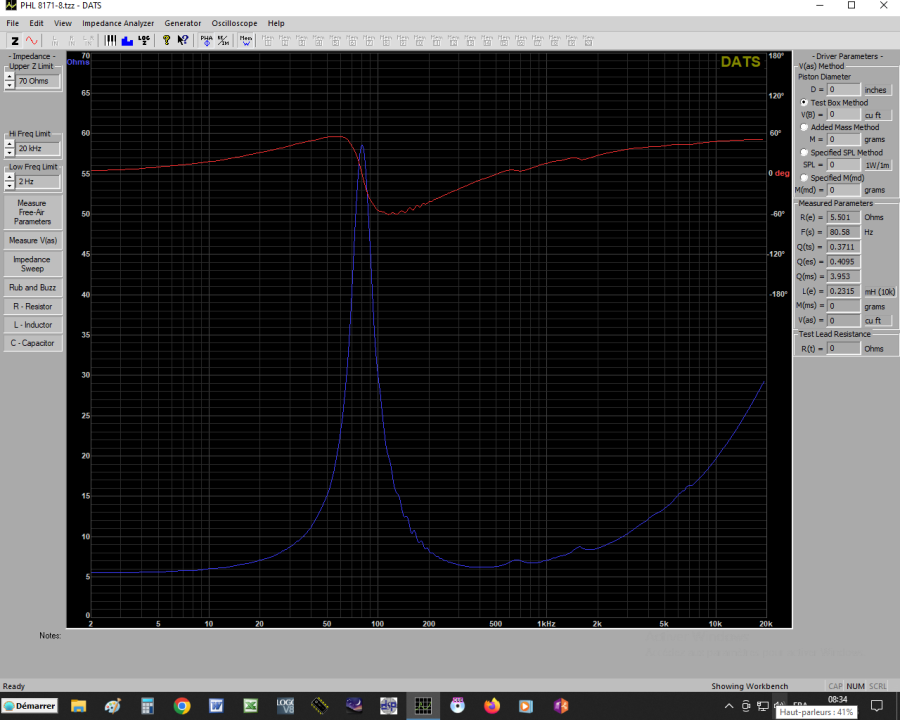Viewport: 900px width, 720px height.
Task: Increase the Upper Z Limit with up arrow
Action: click(10, 76)
